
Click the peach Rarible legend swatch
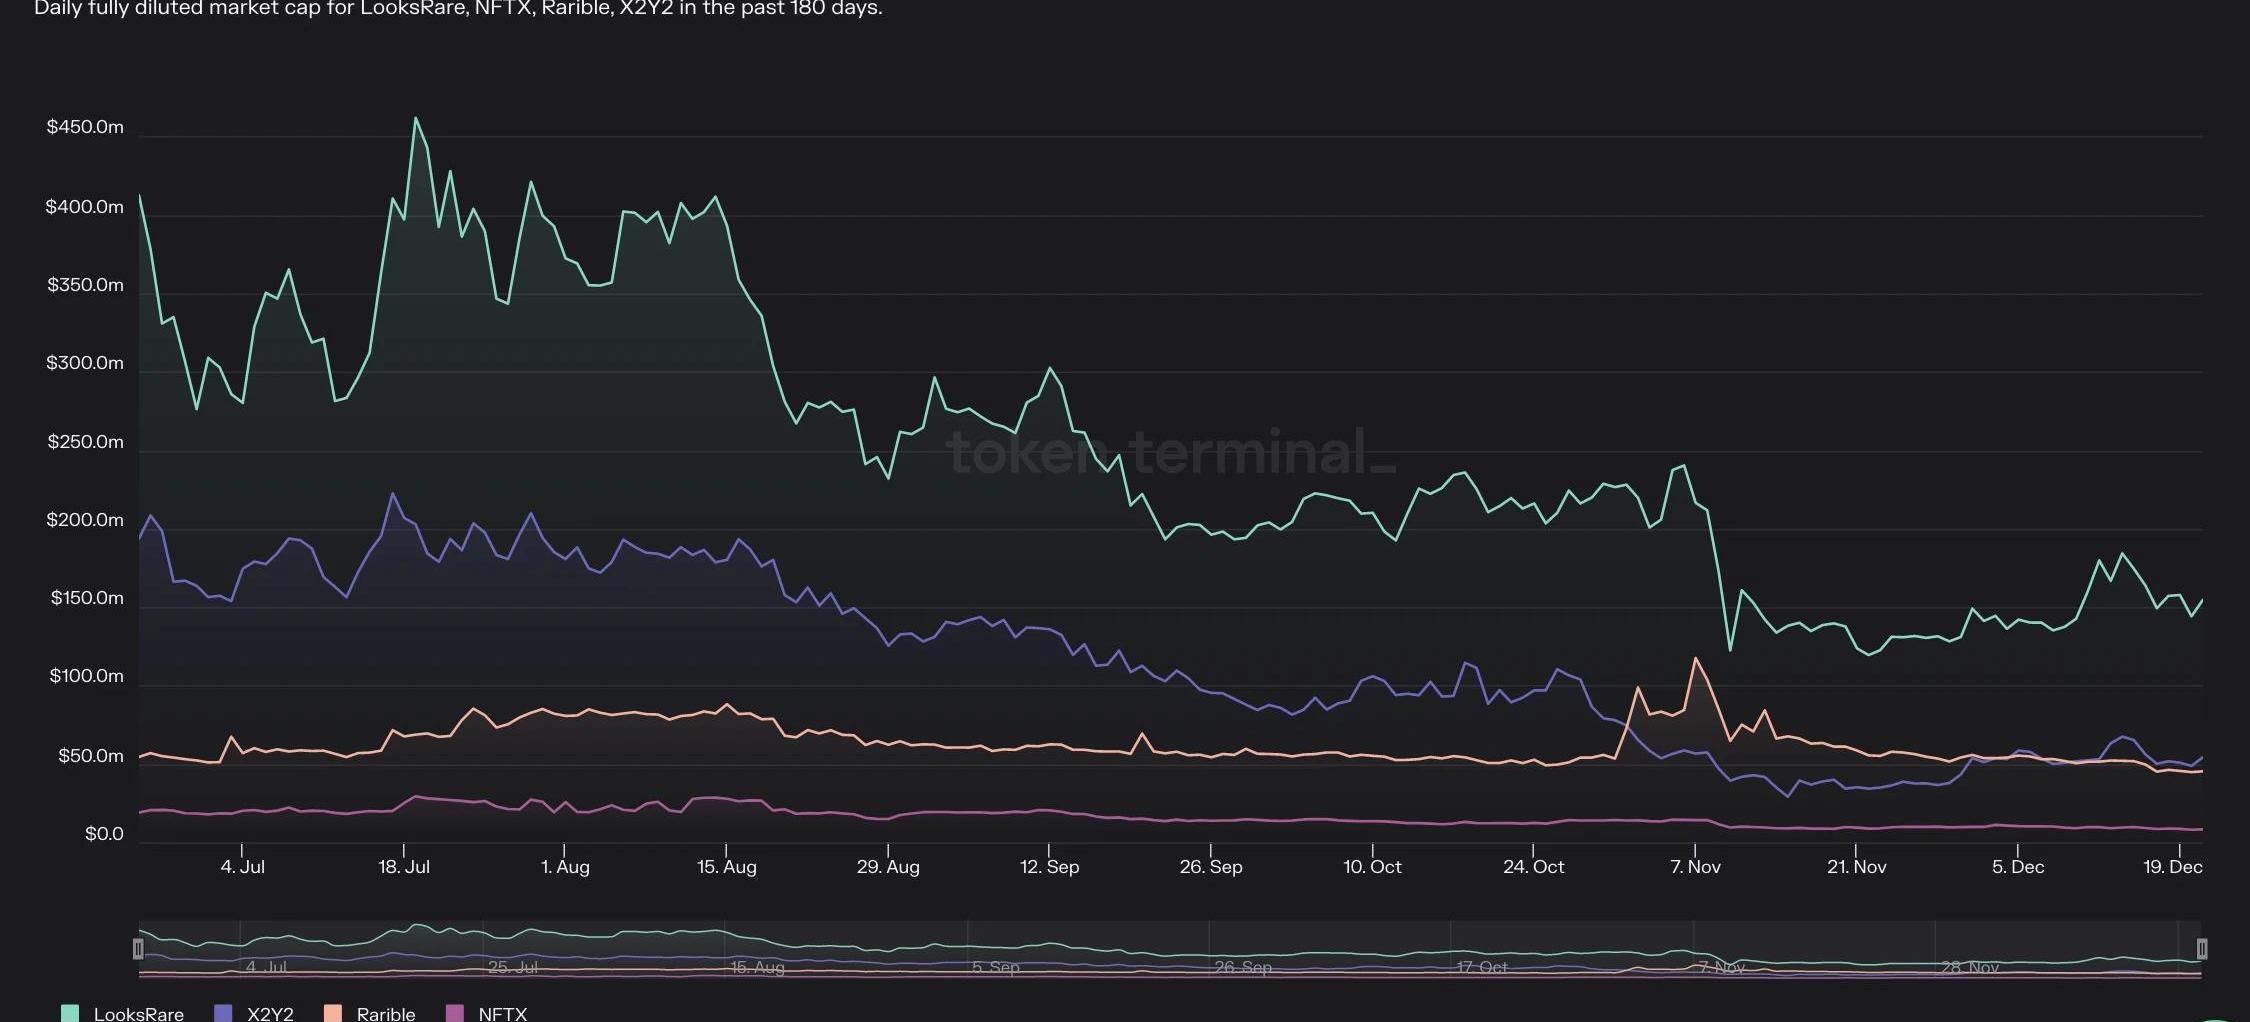click(x=333, y=1013)
